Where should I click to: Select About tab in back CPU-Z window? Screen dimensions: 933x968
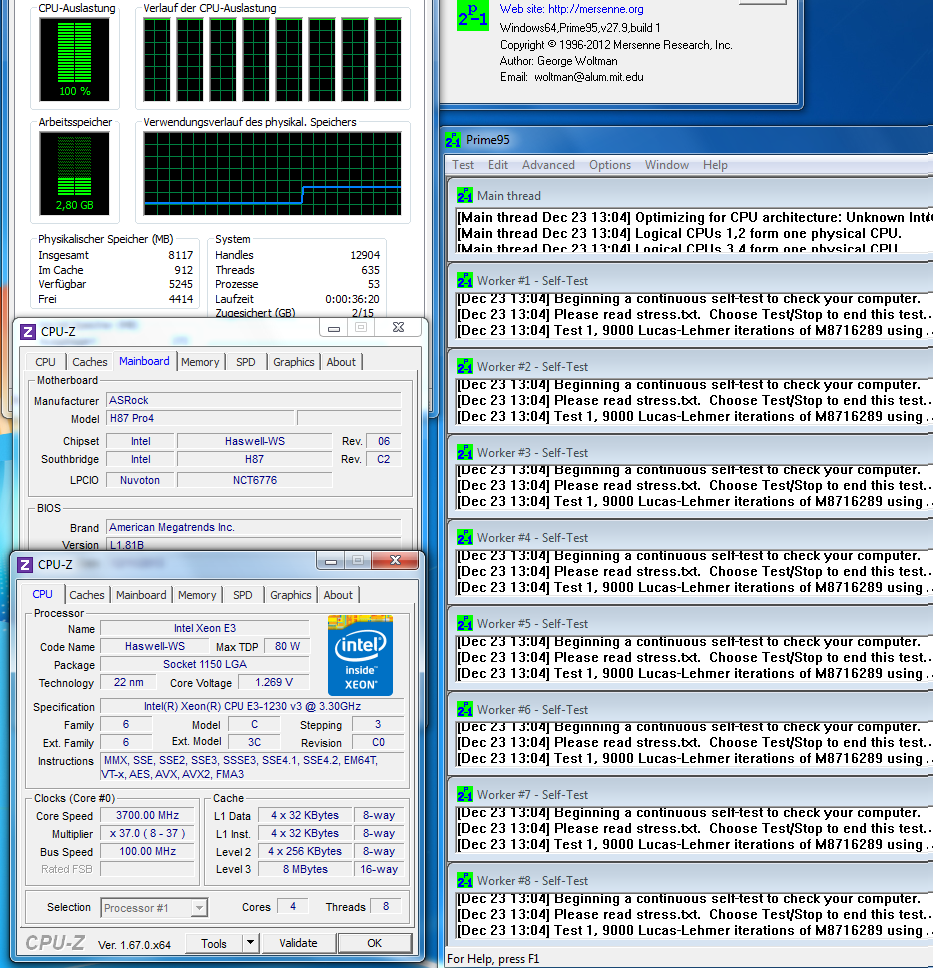(x=341, y=362)
